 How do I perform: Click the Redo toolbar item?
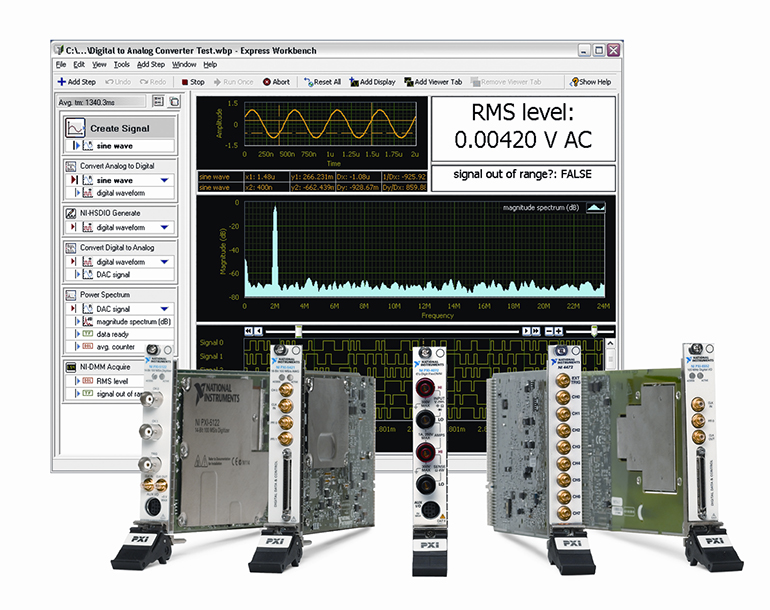(153, 82)
